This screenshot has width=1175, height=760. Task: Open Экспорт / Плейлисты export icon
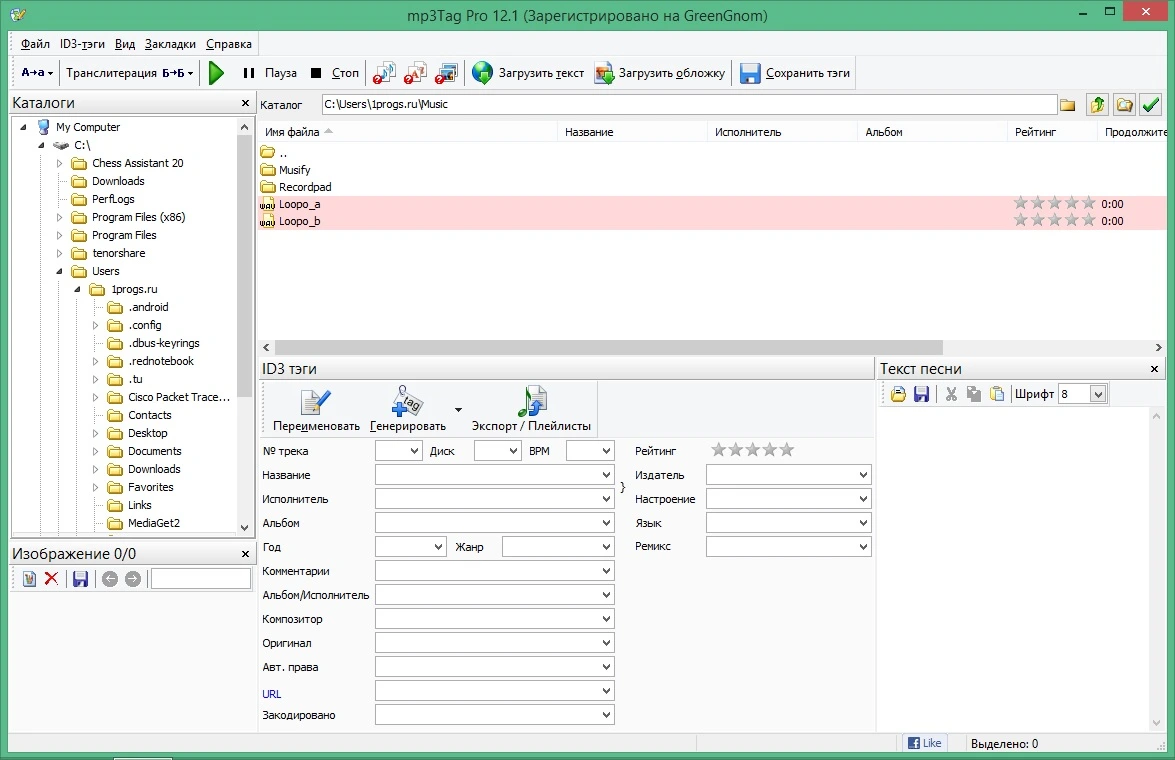pos(532,401)
